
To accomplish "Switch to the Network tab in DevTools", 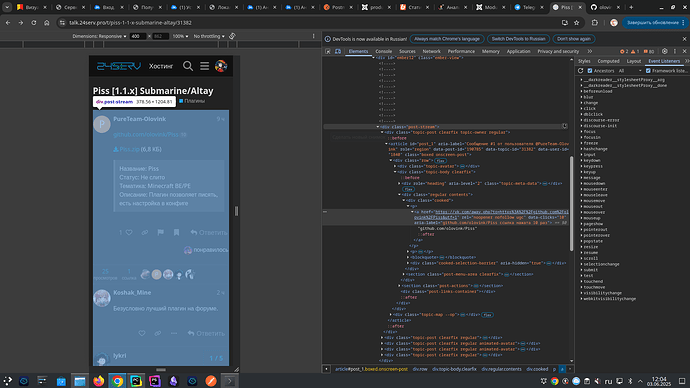I will pos(431,51).
